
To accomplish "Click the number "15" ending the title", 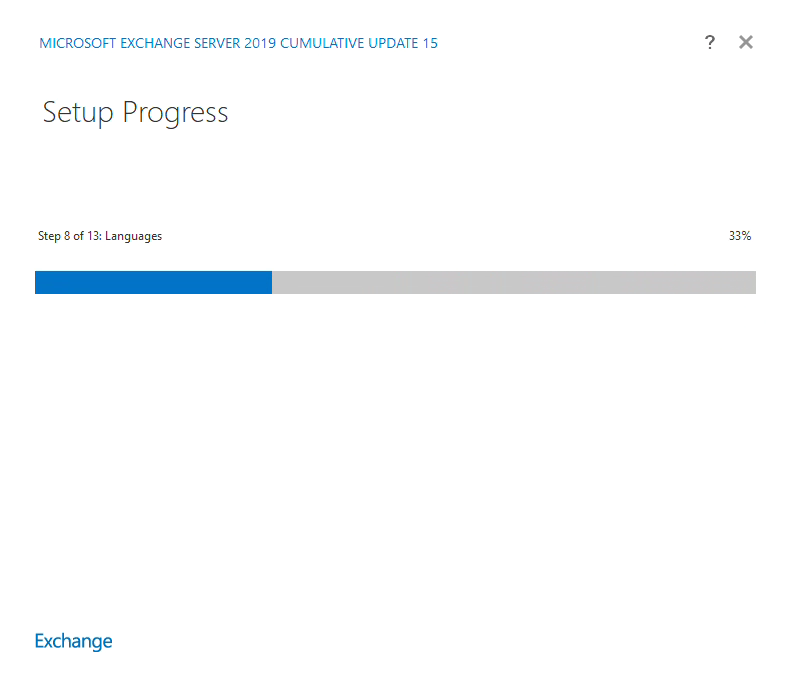I will (429, 43).
